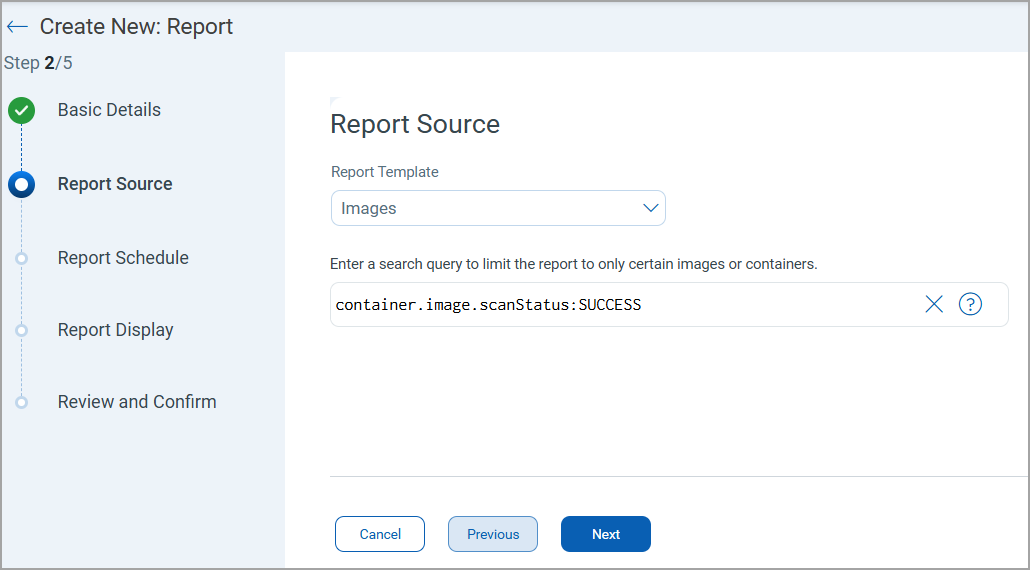Expand the chevron arrow in the Images combo box

[x=650, y=208]
